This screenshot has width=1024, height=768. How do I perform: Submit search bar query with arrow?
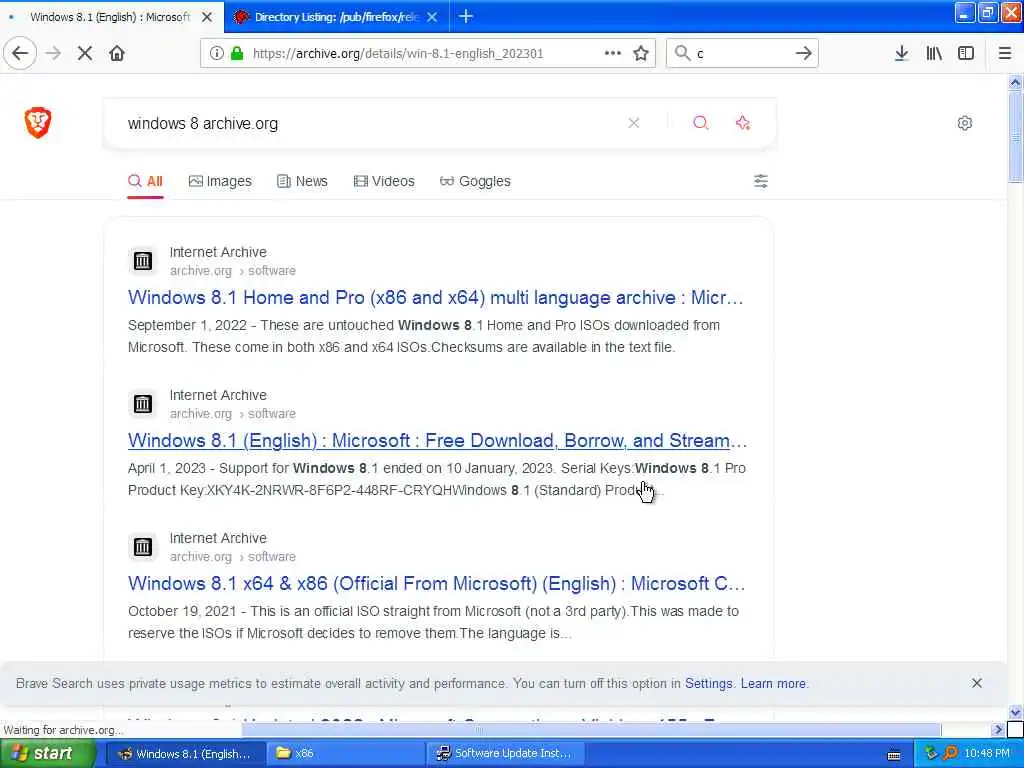(804, 53)
